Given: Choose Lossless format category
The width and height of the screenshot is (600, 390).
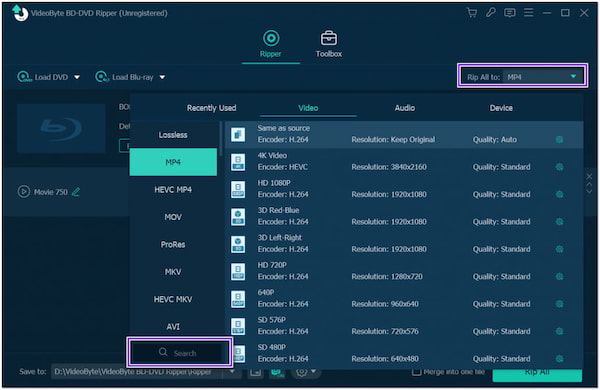Looking at the screenshot, I should pos(173,135).
